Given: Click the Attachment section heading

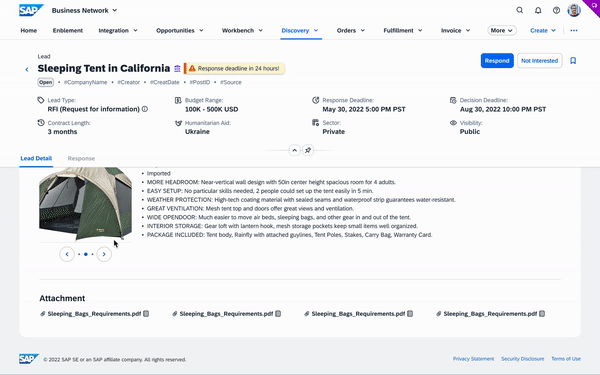Looking at the screenshot, I should 62,298.
